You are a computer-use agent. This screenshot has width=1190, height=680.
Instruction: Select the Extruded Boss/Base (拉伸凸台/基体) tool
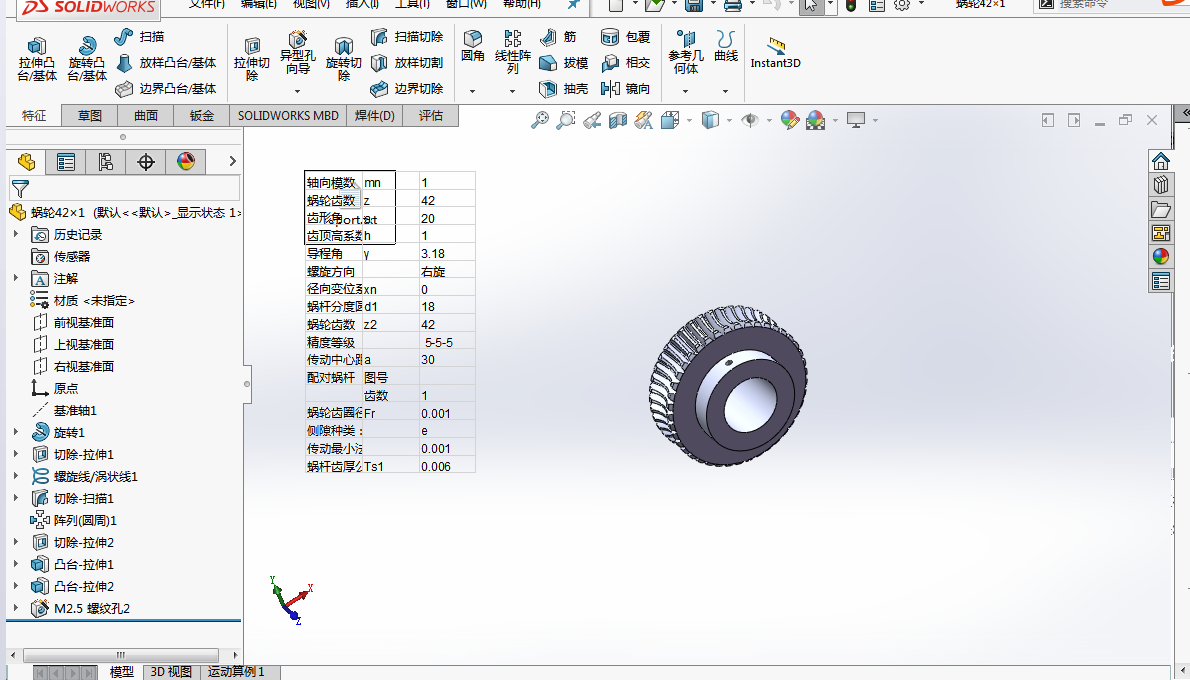tap(37, 58)
